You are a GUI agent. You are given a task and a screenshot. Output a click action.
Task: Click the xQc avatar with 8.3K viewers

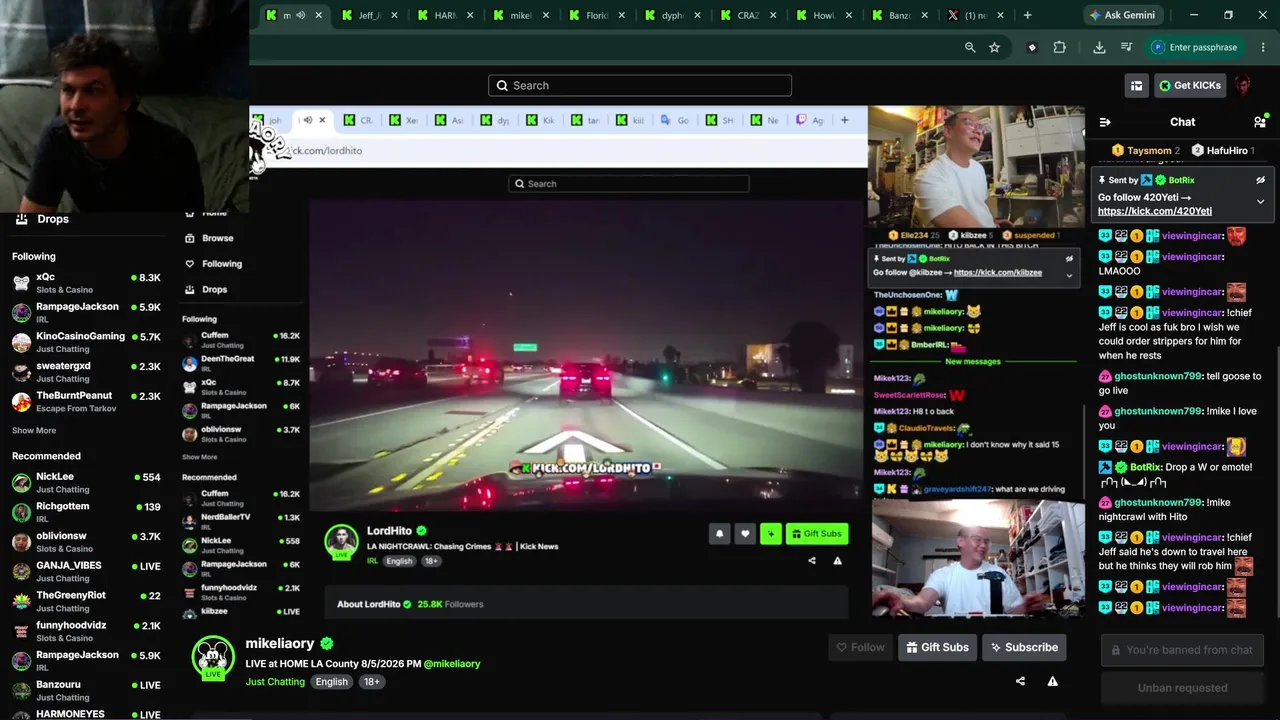21,283
